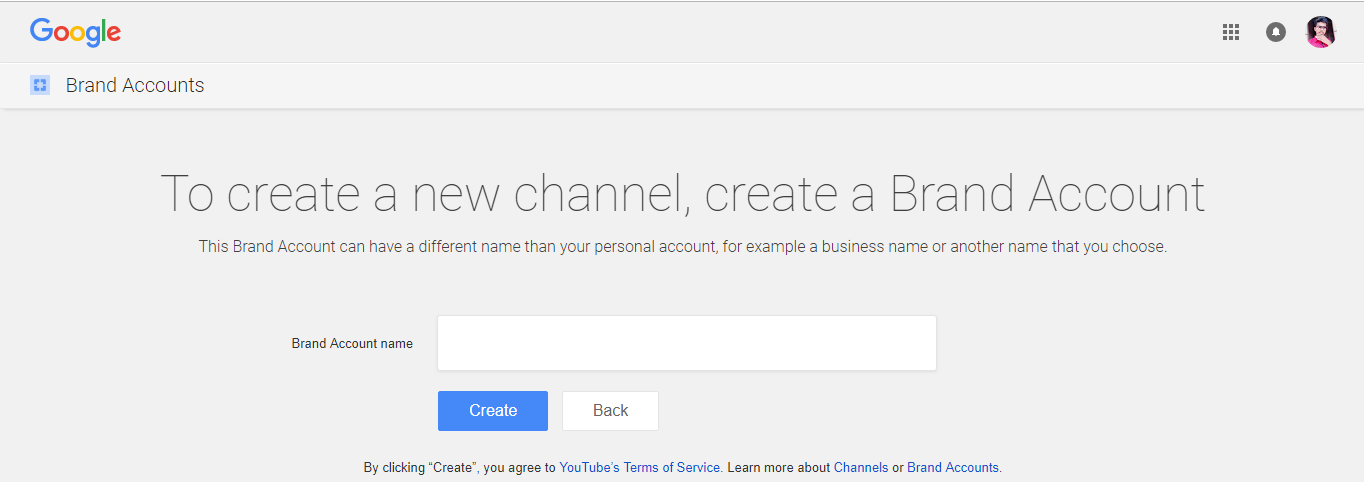Open the notifications bell
The height and width of the screenshot is (482, 1364).
pyautogui.click(x=1276, y=32)
